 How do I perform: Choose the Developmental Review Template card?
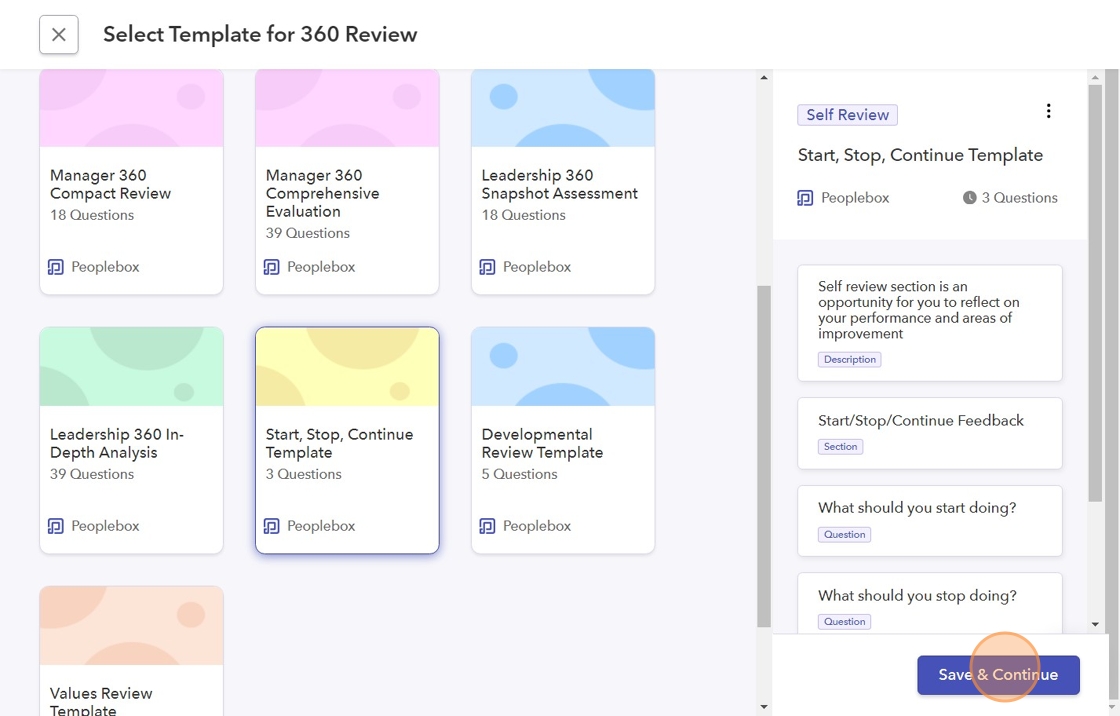[563, 440]
